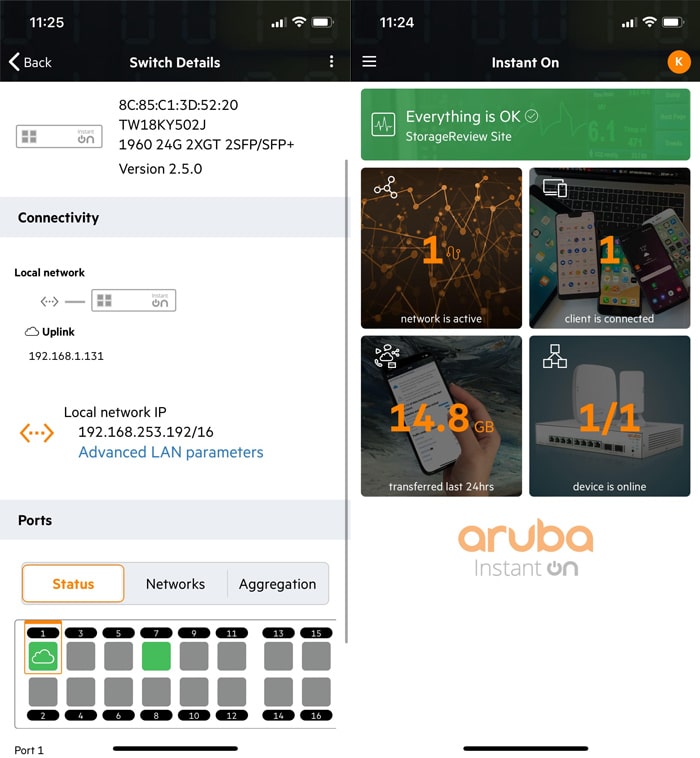Tap the gateway arrows icon in Local network
Viewport: 700px width, 758px height.
coord(49,302)
